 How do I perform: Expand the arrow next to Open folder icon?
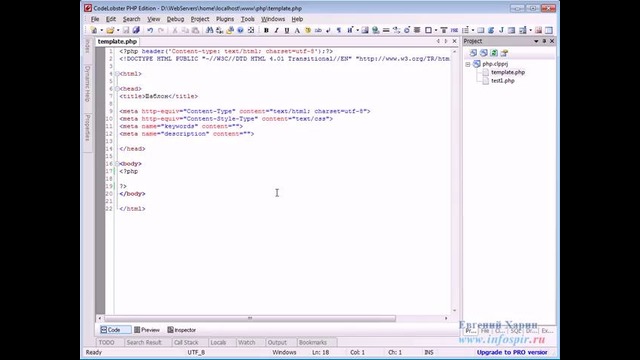[x=118, y=30]
